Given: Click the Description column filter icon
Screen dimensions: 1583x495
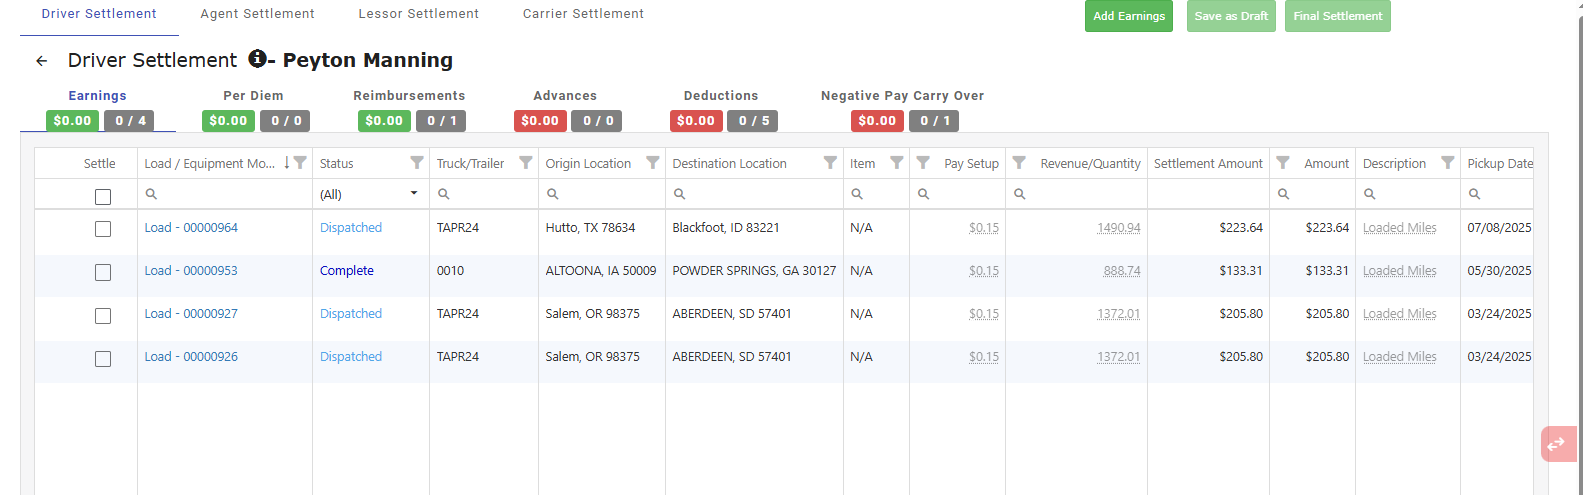Looking at the screenshot, I should [1447, 163].
